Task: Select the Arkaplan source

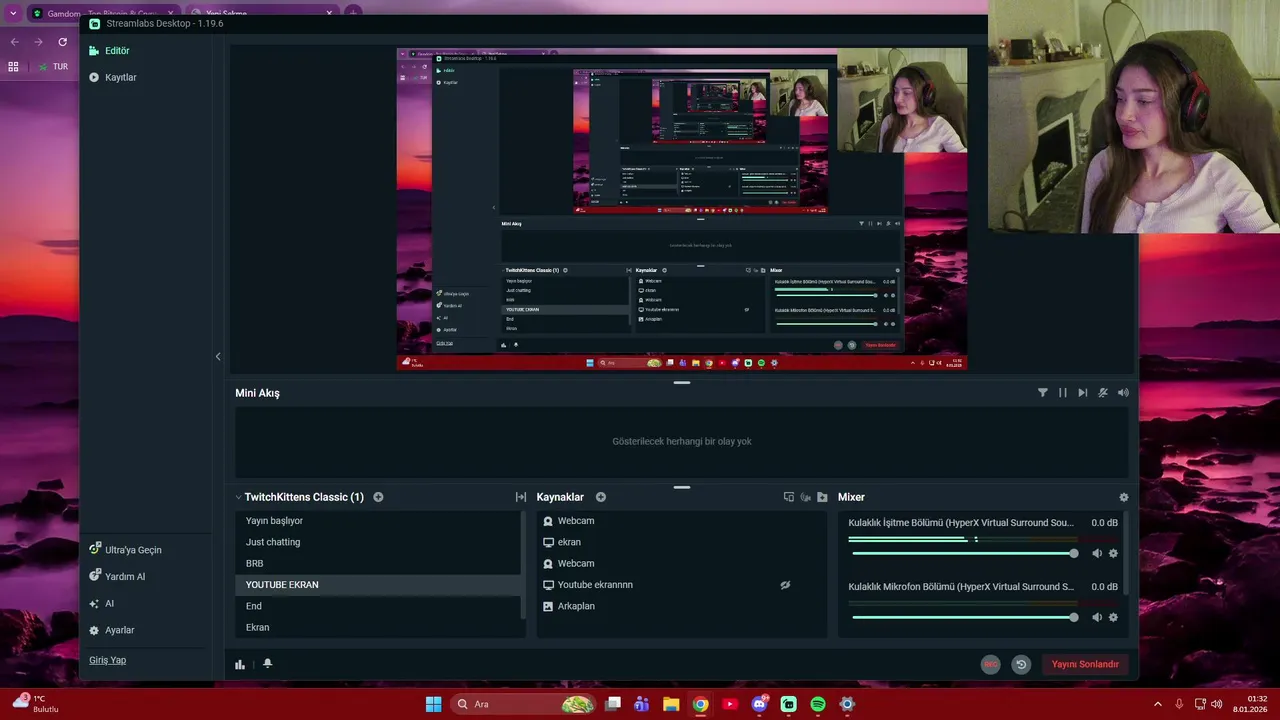Action: pos(682,606)
